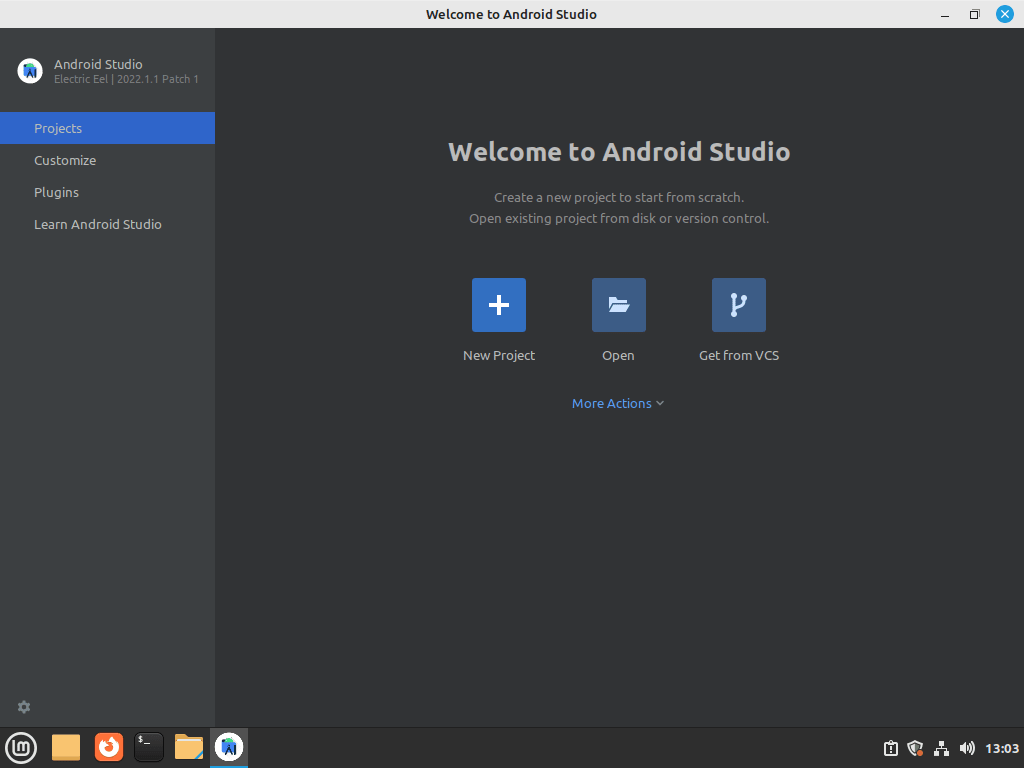Select the Projects sidebar entry
Viewport: 1024px width, 768px height.
click(58, 128)
